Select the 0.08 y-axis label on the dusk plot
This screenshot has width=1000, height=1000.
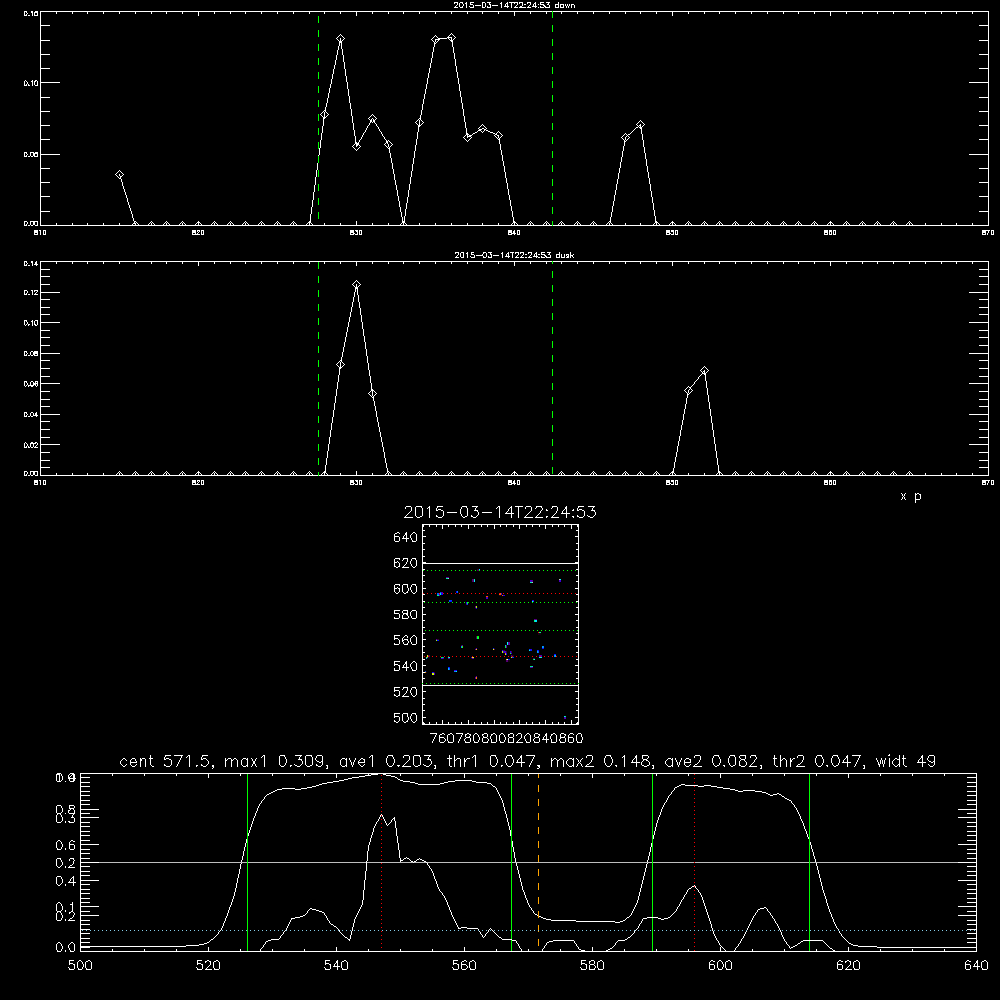point(31,353)
